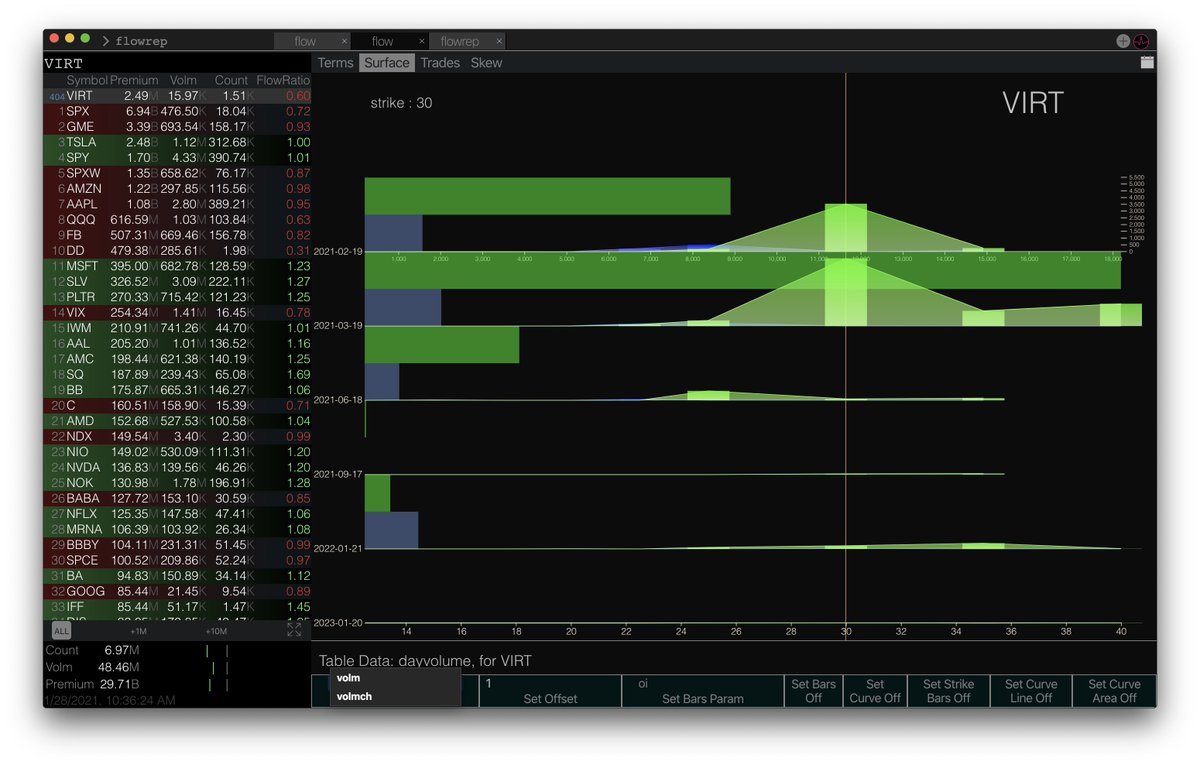Select the GOOG row
The image size is (1200, 765).
[x=177, y=591]
